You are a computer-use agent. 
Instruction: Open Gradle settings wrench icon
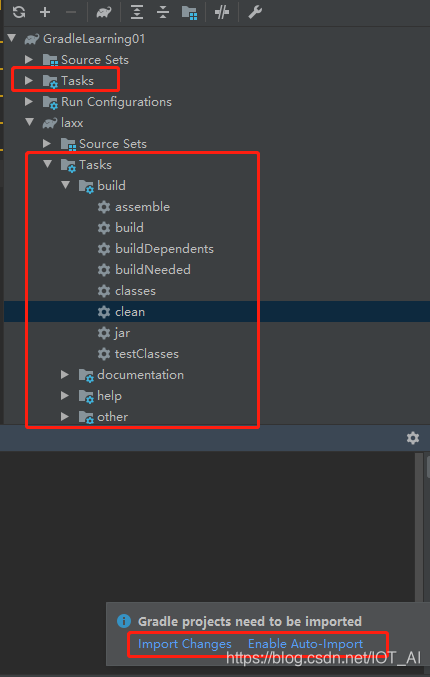coord(255,13)
